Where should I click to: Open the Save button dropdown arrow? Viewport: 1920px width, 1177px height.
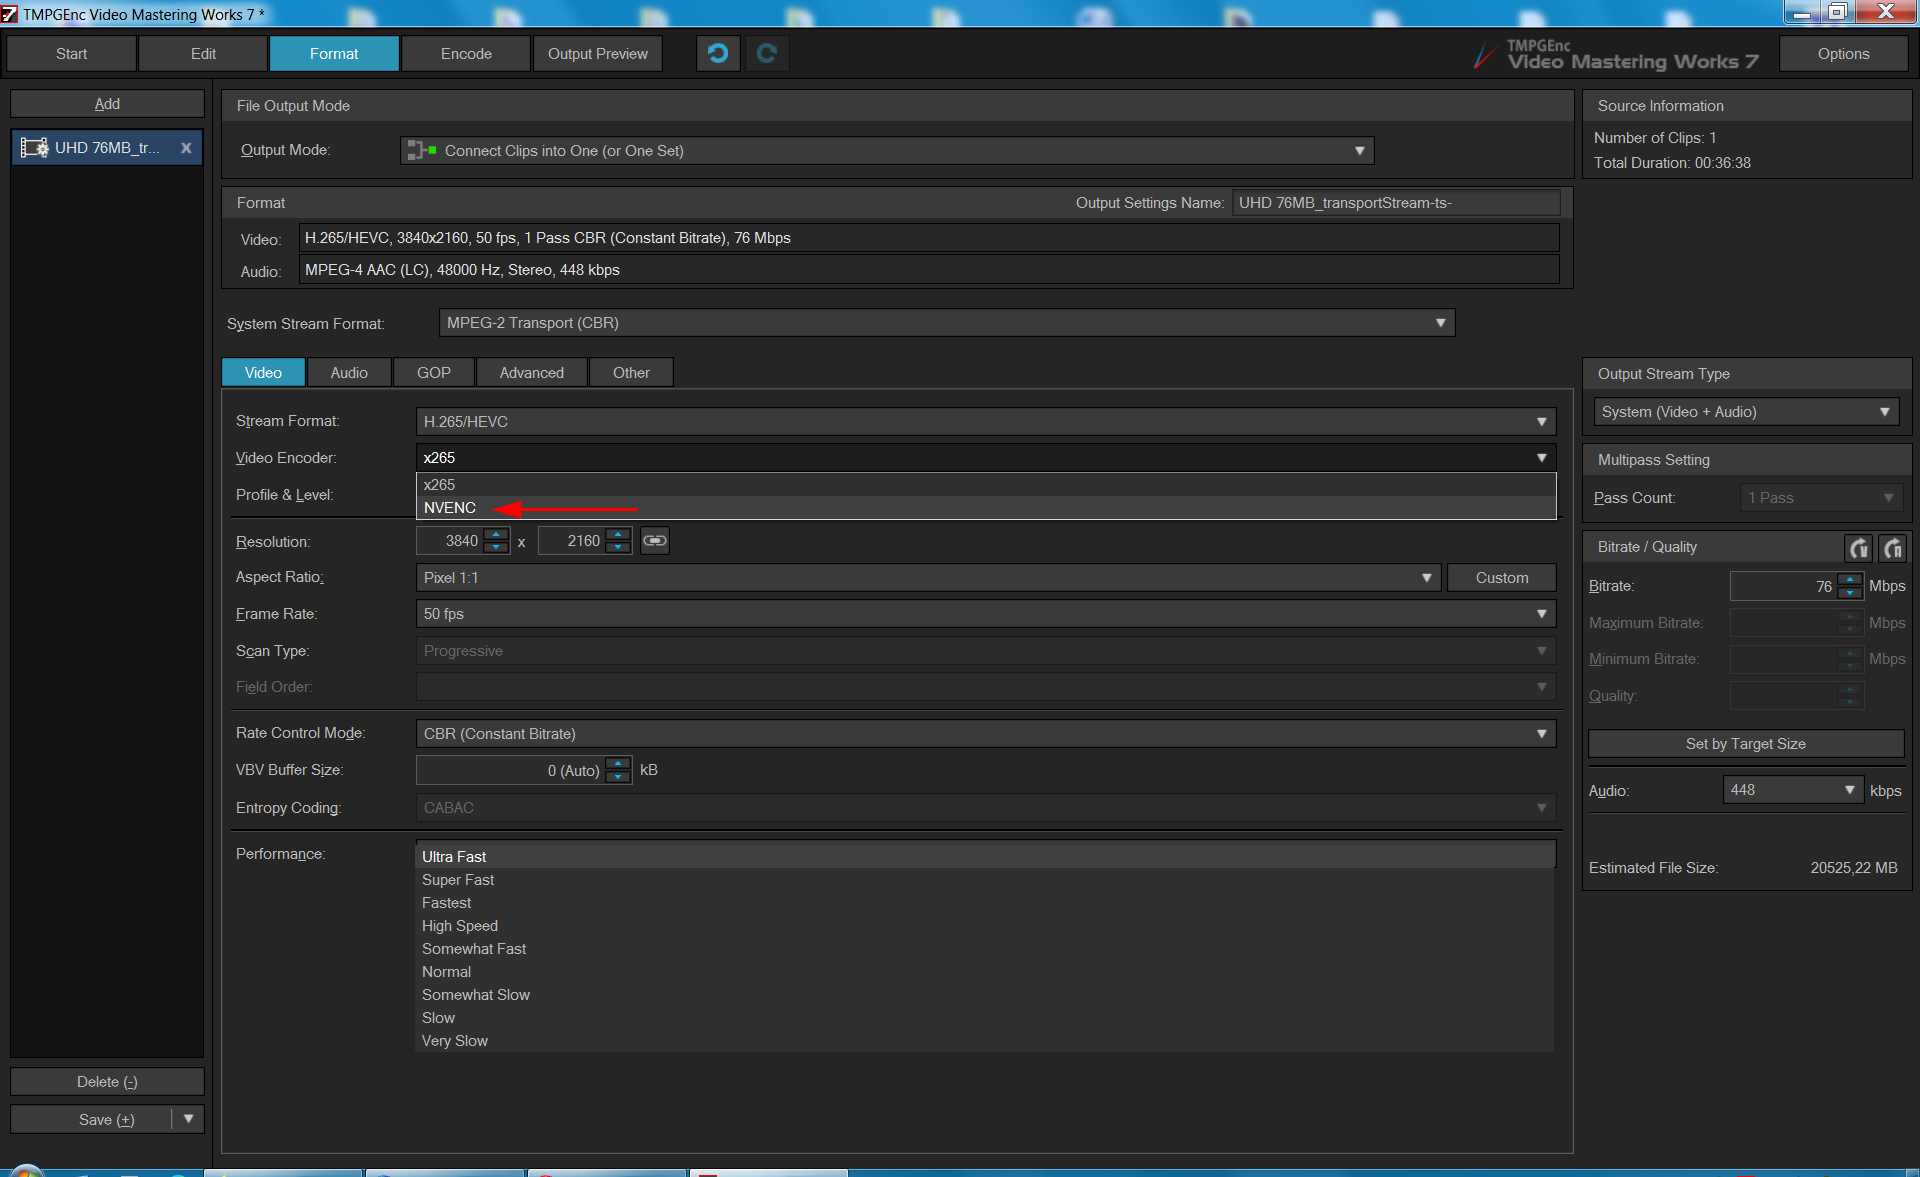[x=188, y=1119]
